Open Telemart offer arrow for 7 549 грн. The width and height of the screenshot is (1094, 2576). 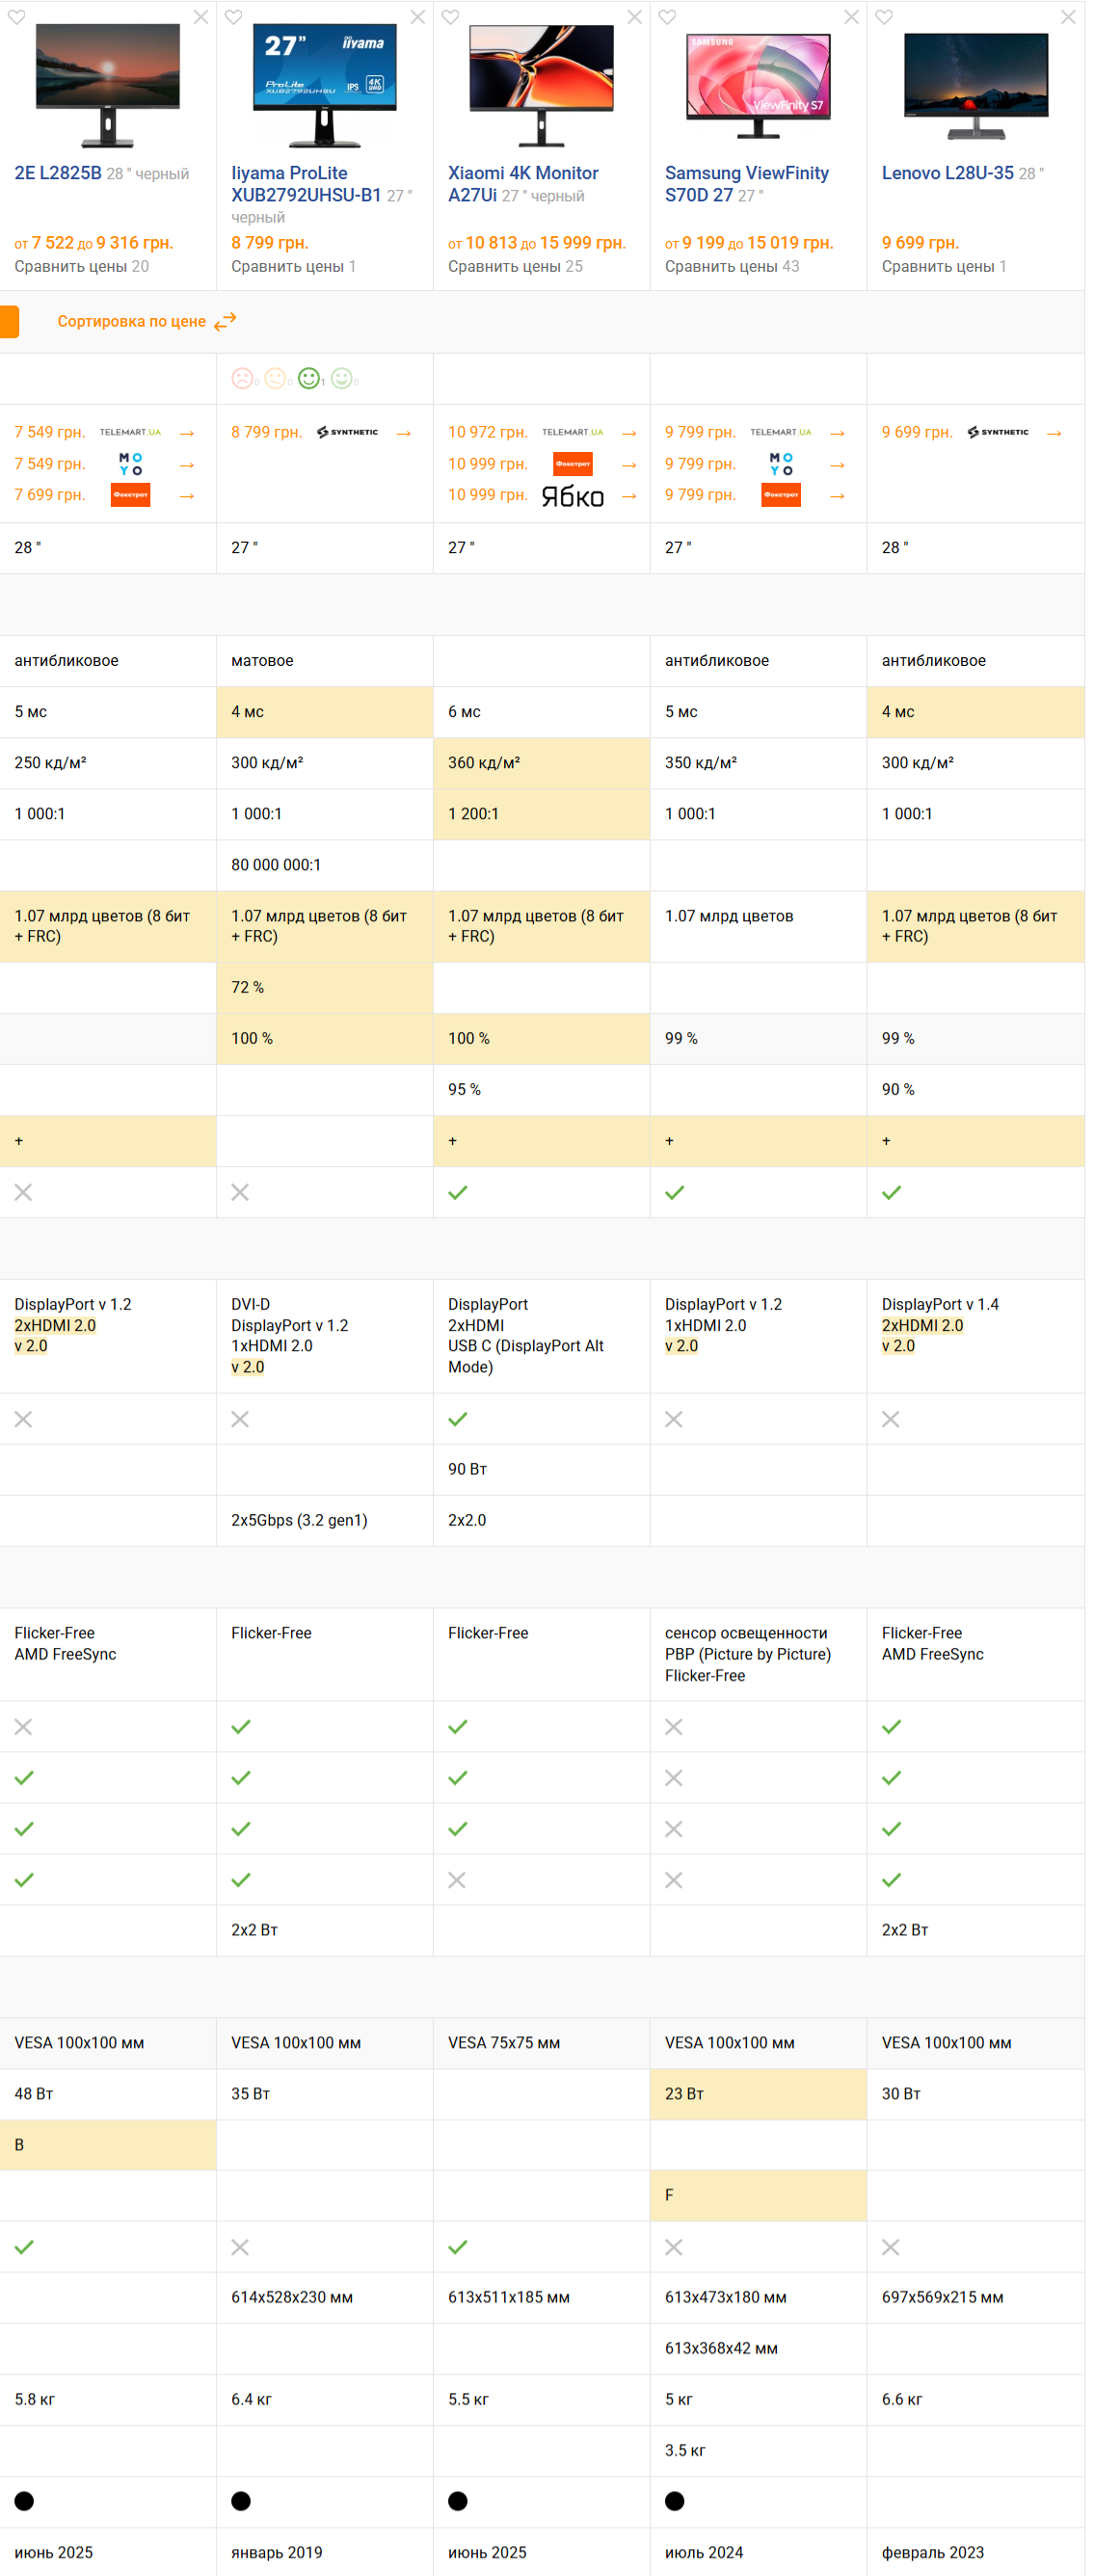coord(187,433)
